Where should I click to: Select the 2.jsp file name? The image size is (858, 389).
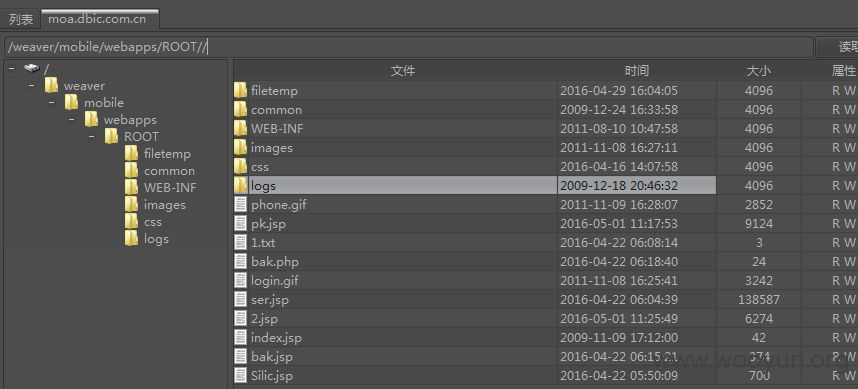[264, 318]
